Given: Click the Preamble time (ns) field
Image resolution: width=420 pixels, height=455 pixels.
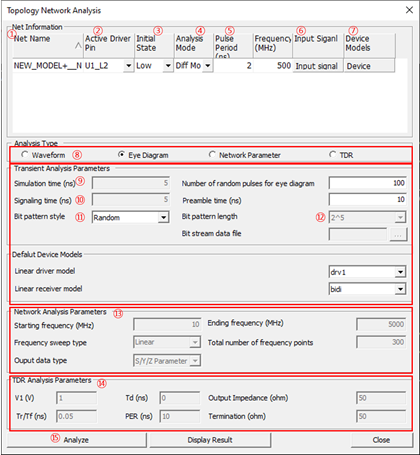Looking at the screenshot, I should point(367,200).
